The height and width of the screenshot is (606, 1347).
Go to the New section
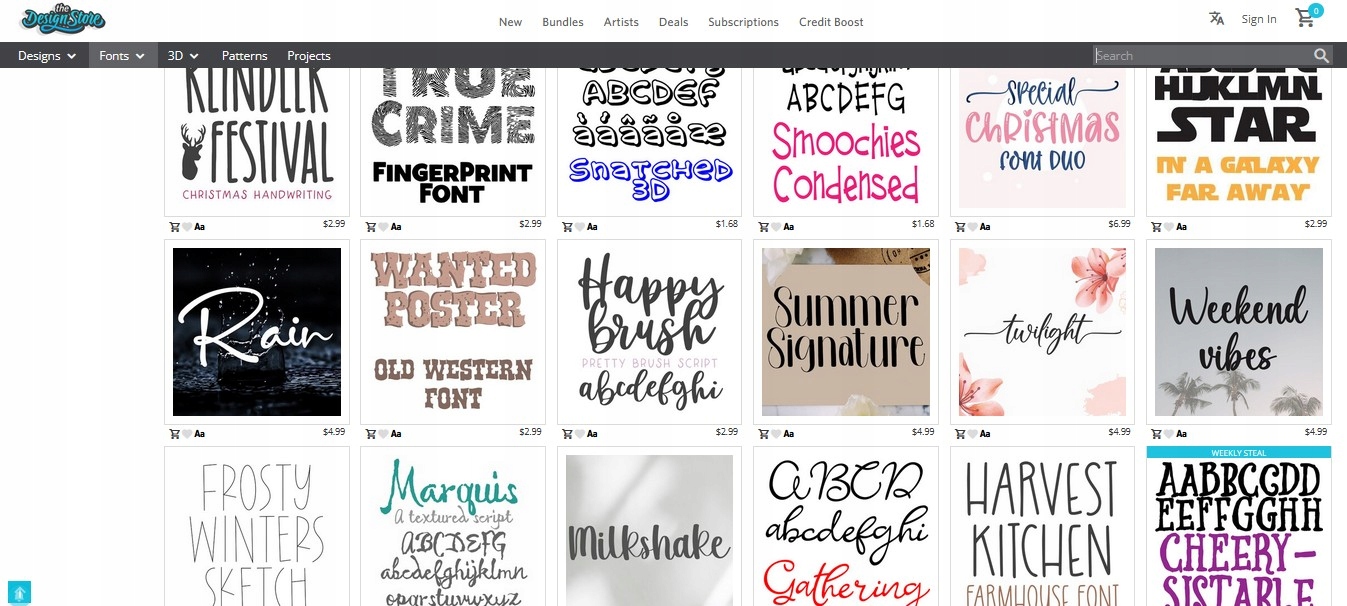510,22
